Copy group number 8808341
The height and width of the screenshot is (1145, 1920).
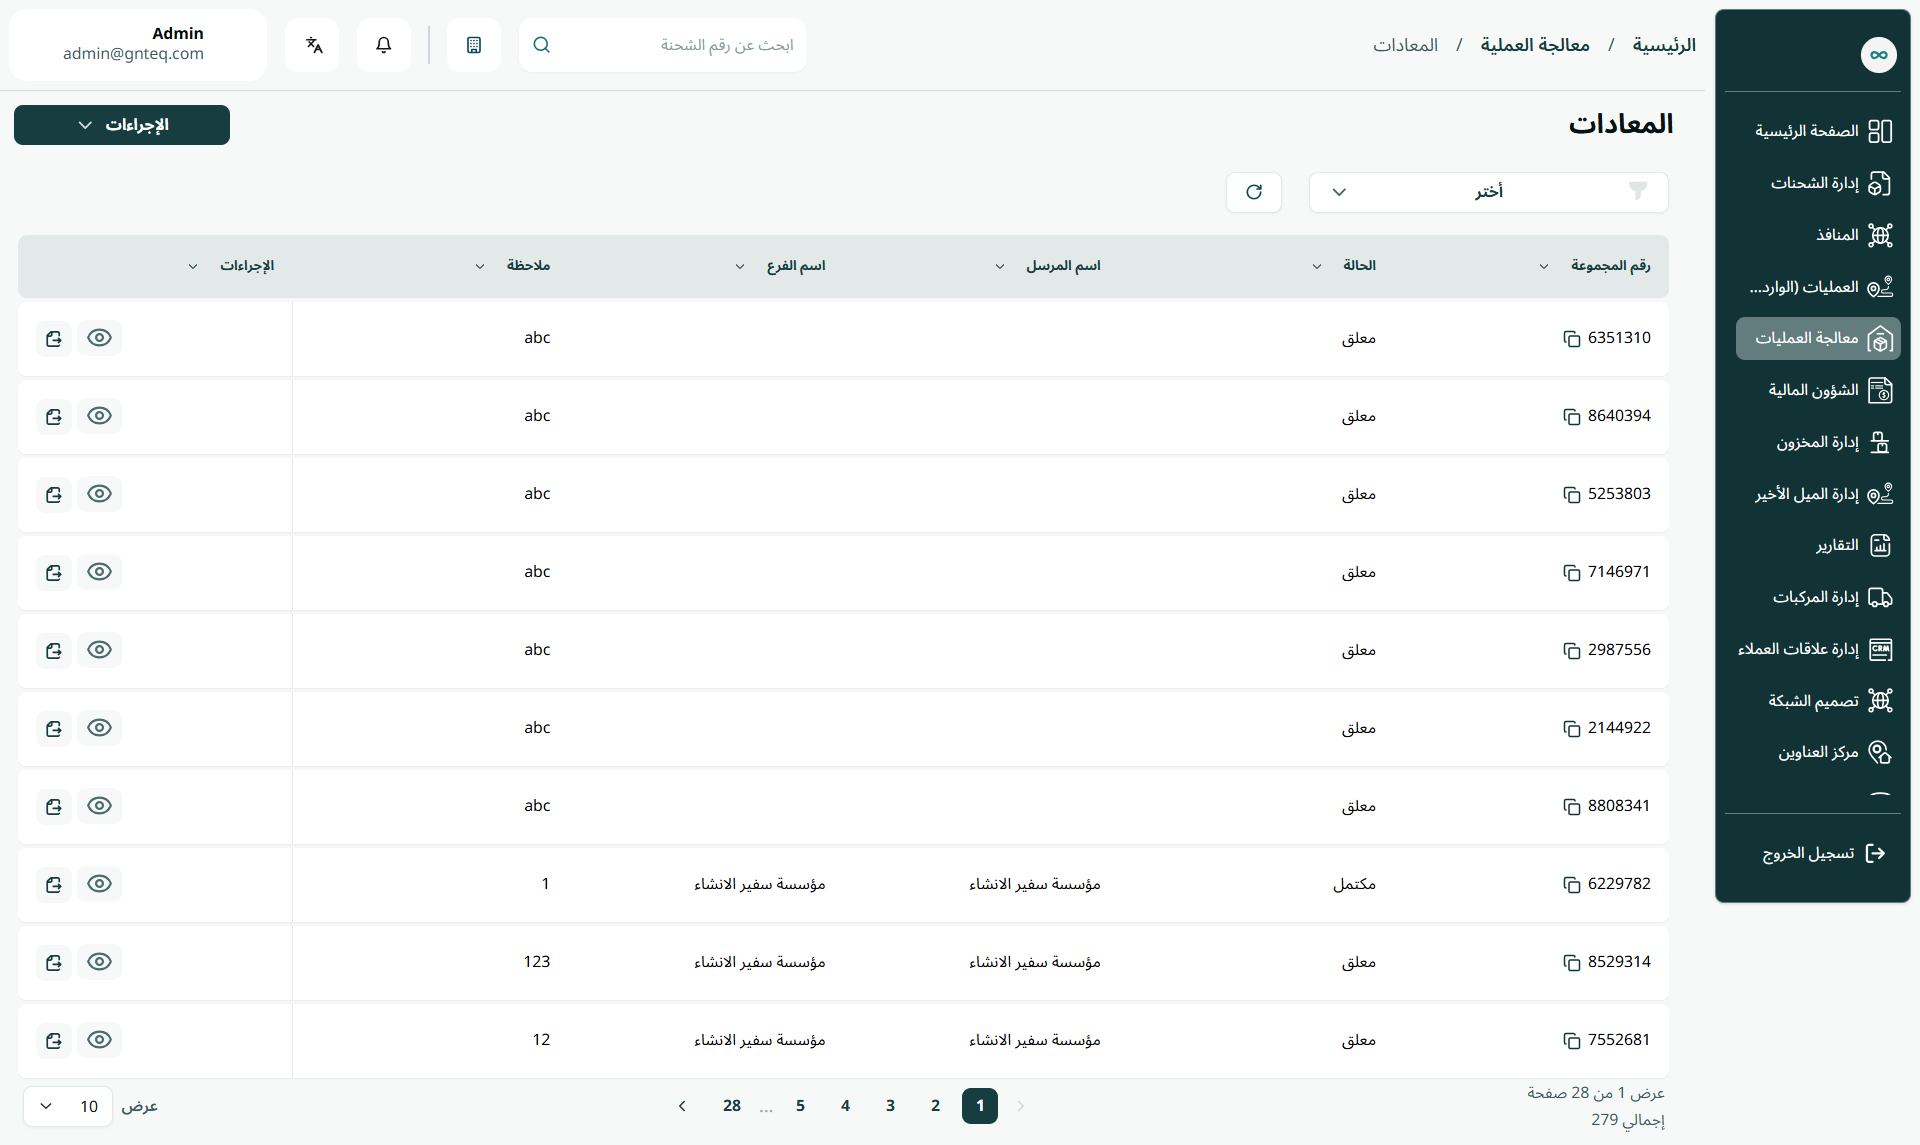coord(1571,807)
